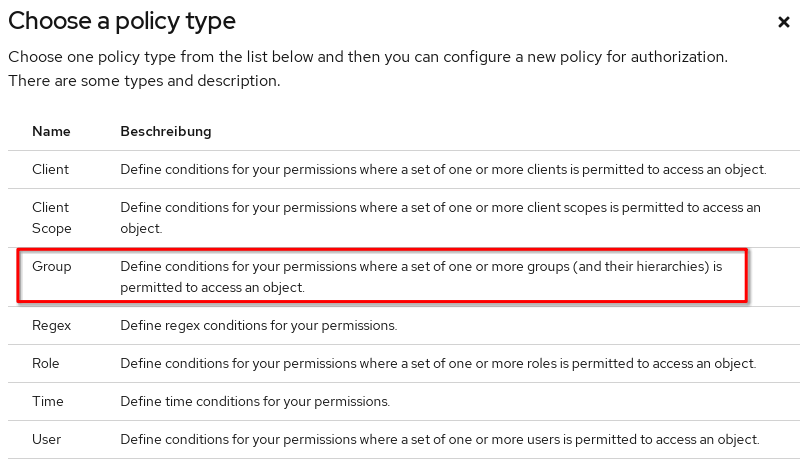Close the Choose a policy type dialog
This screenshot has width=808, height=465.
point(784,22)
